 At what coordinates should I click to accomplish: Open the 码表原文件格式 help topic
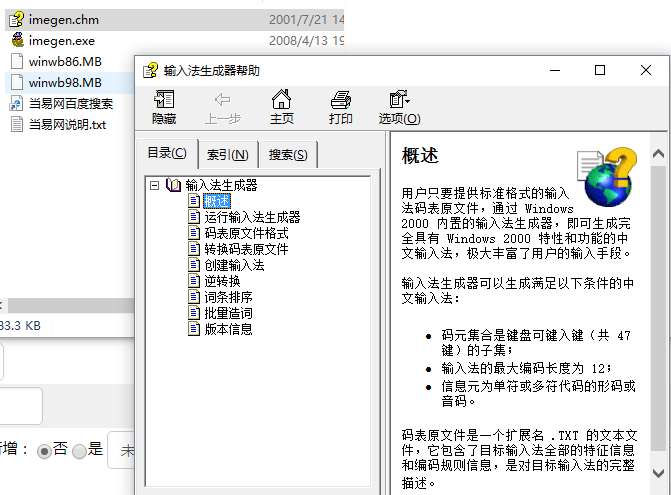point(246,233)
